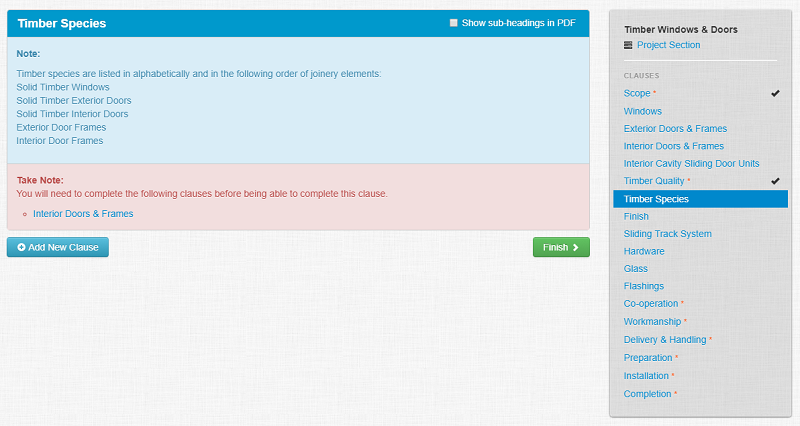Click the checkmark icon beside Scope
Image resolution: width=800 pixels, height=426 pixels.
[775, 93]
